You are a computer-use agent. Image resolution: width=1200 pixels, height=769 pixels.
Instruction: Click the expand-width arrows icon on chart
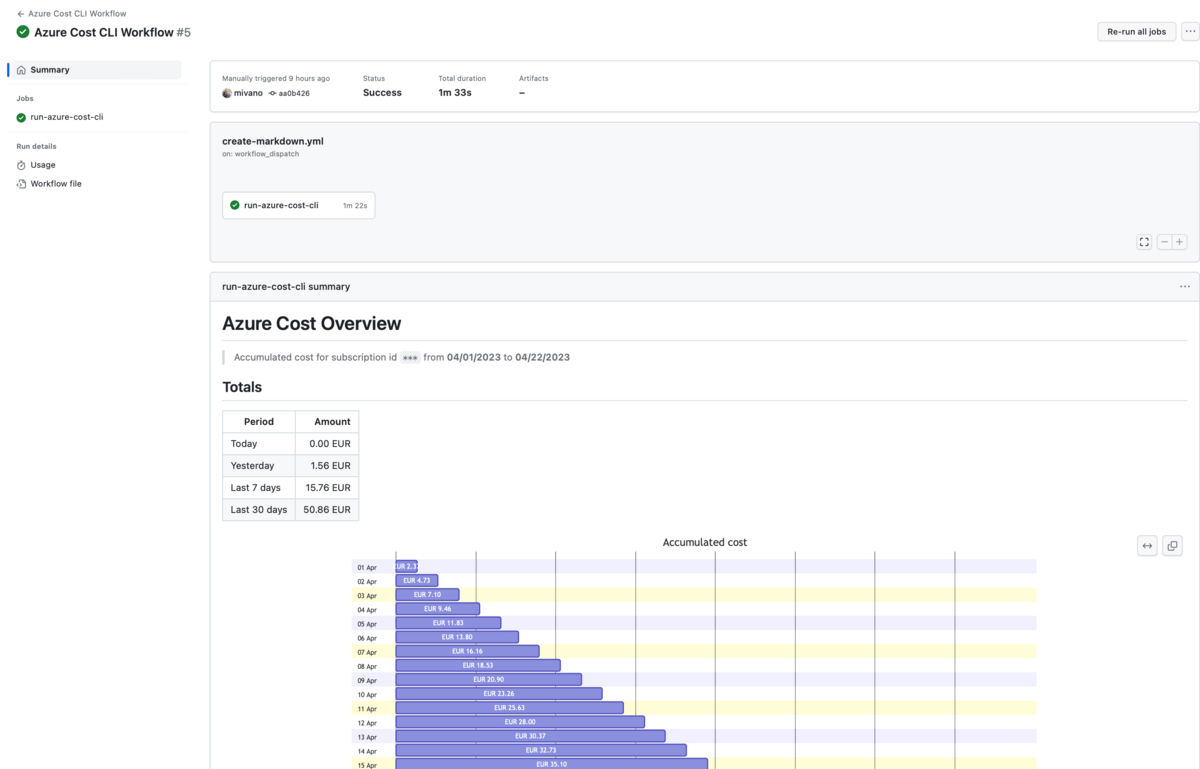pos(1147,546)
